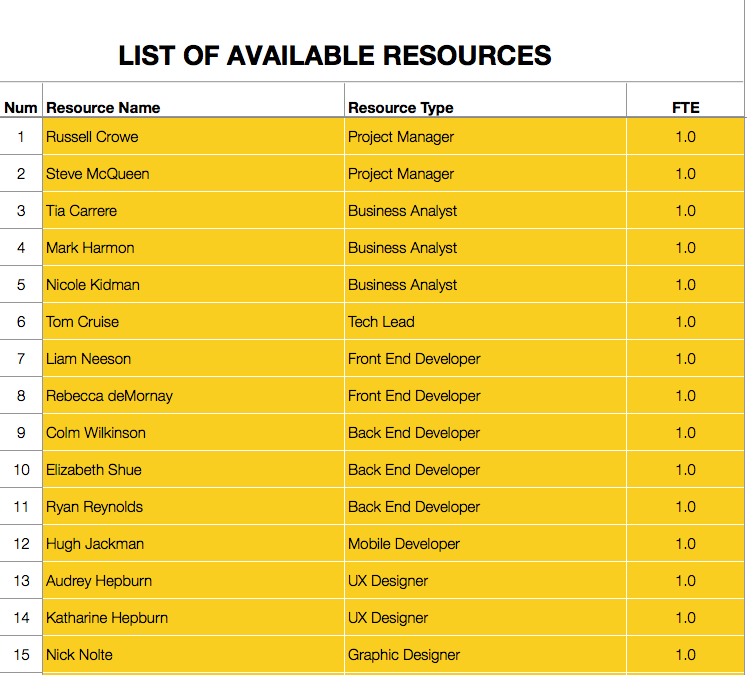This screenshot has width=747, height=675.
Task: Click the 'Tech Lead' cell
Action: click(x=485, y=322)
